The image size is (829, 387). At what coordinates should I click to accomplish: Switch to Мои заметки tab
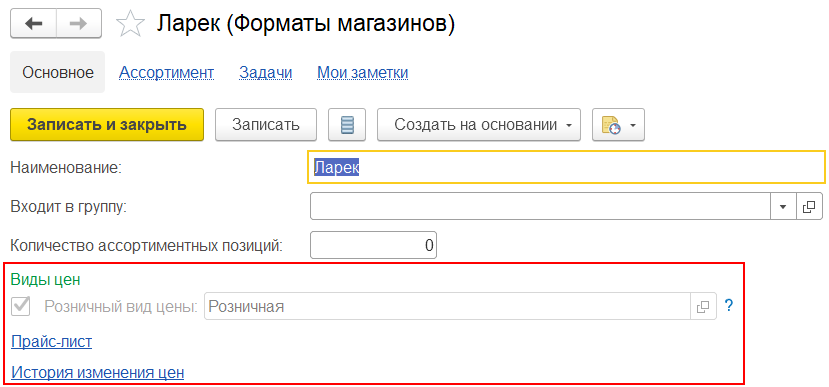(363, 72)
